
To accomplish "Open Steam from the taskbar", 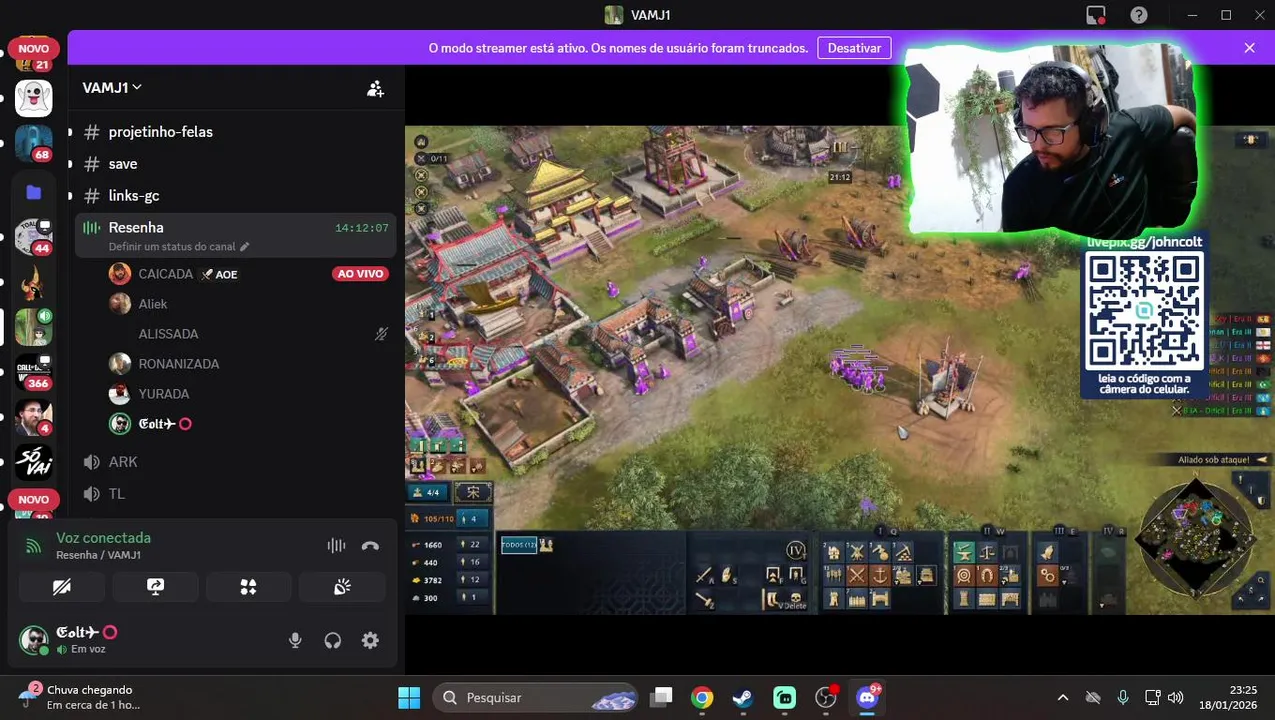I will (743, 698).
